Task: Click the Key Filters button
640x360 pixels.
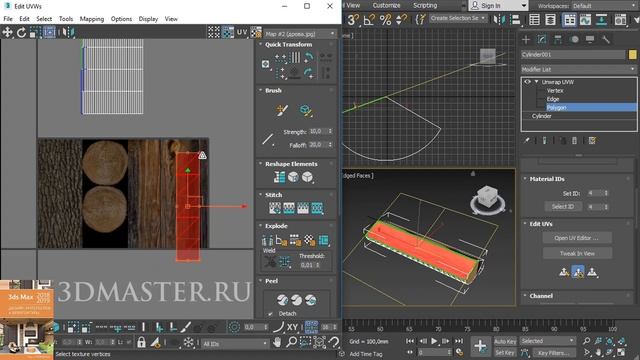Action: click(x=554, y=353)
